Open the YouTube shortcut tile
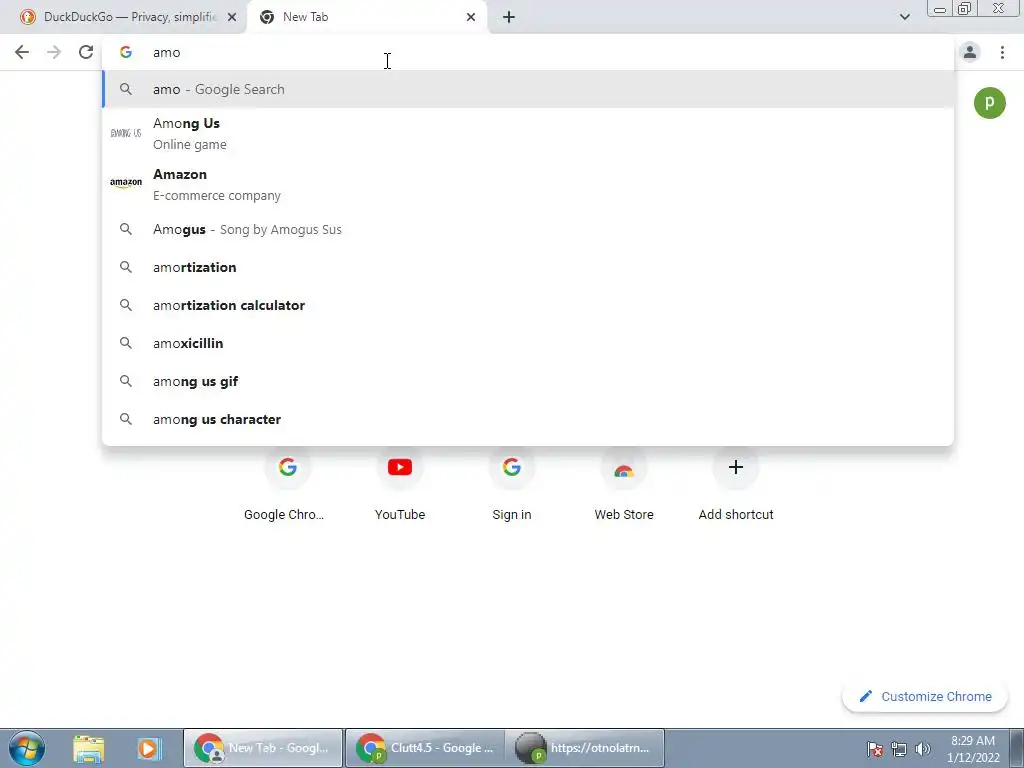This screenshot has width=1024, height=768. coord(400,487)
